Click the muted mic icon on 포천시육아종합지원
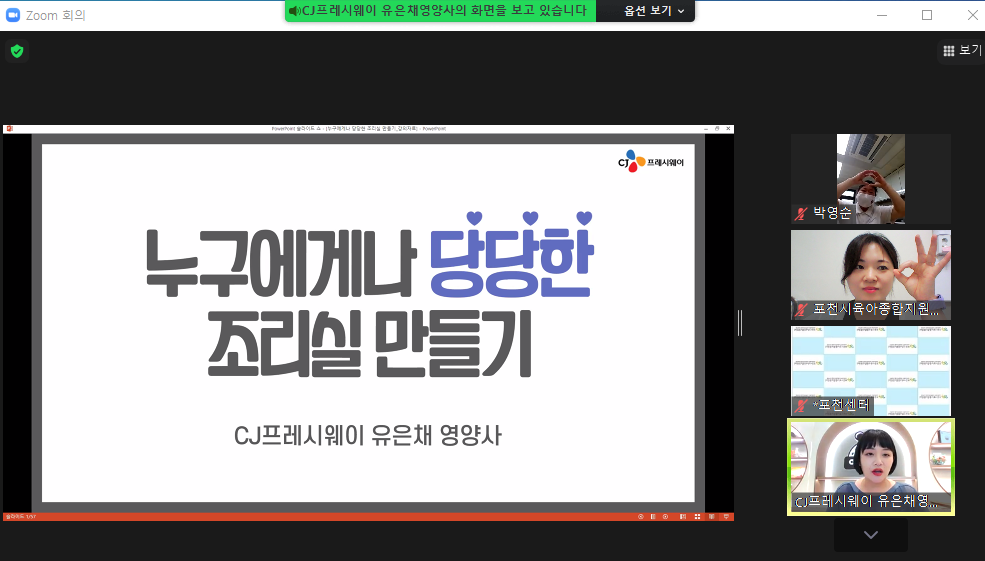Image resolution: width=985 pixels, height=561 pixels. [x=801, y=309]
